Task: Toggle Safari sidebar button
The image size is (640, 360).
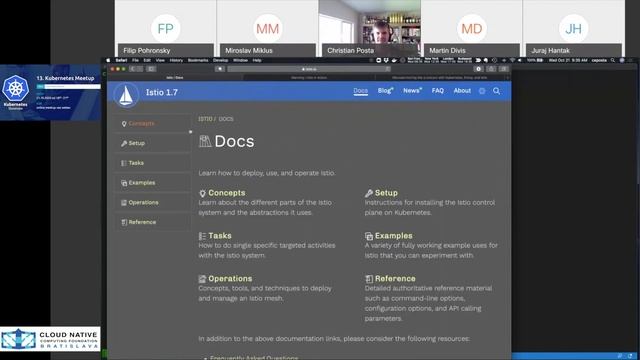Action: pyautogui.click(x=151, y=69)
